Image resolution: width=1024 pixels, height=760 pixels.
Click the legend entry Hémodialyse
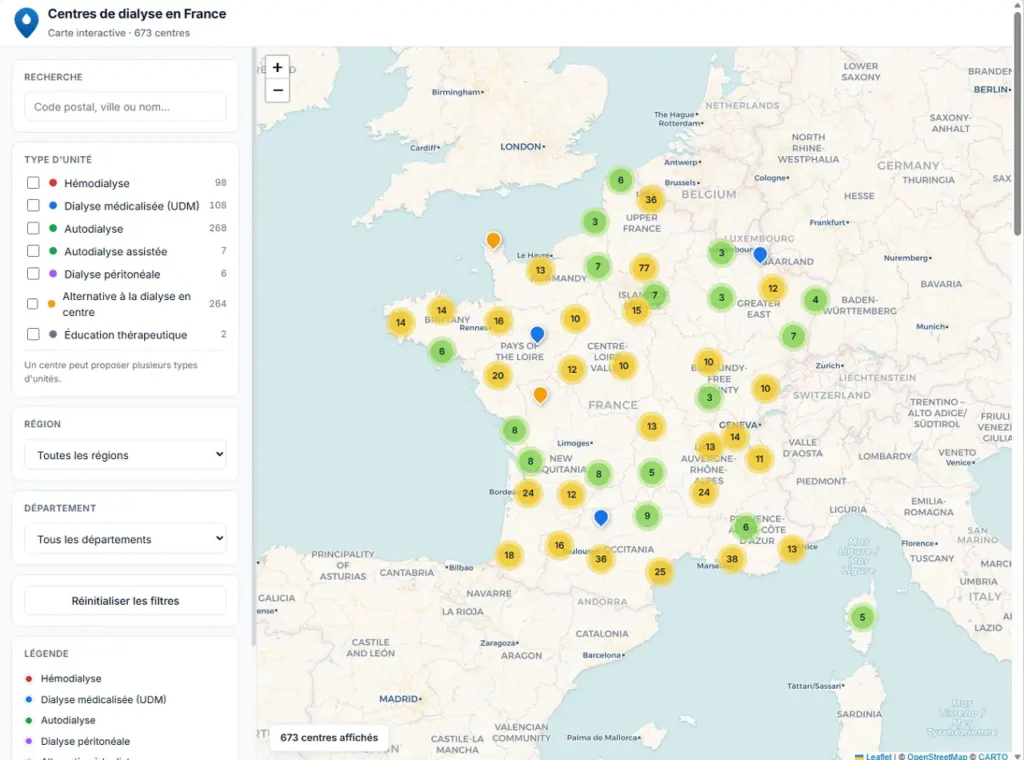click(x=71, y=678)
